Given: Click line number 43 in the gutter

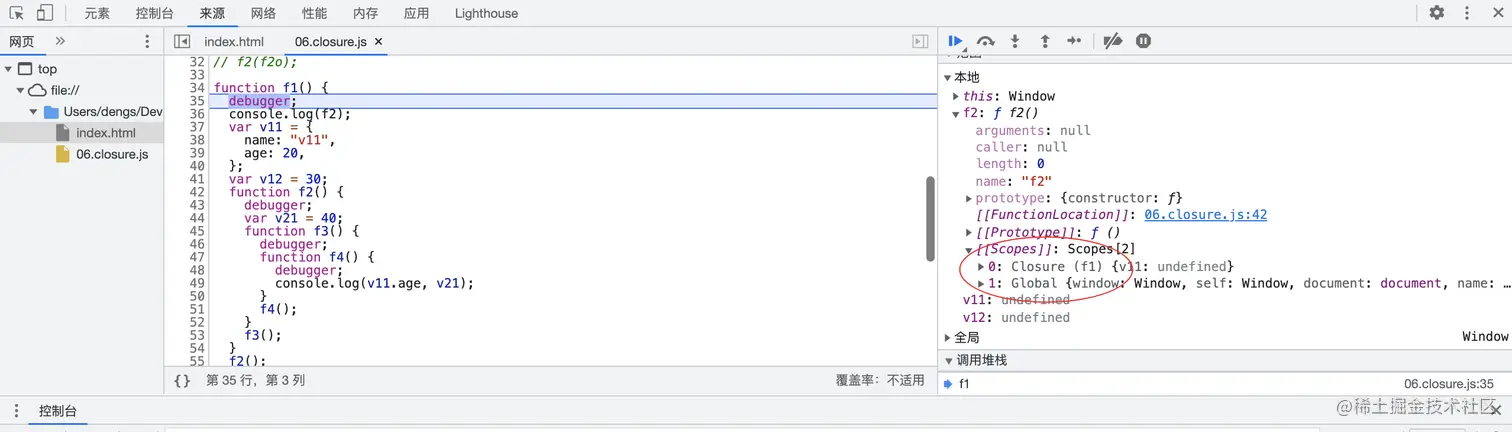Looking at the screenshot, I should [x=196, y=205].
